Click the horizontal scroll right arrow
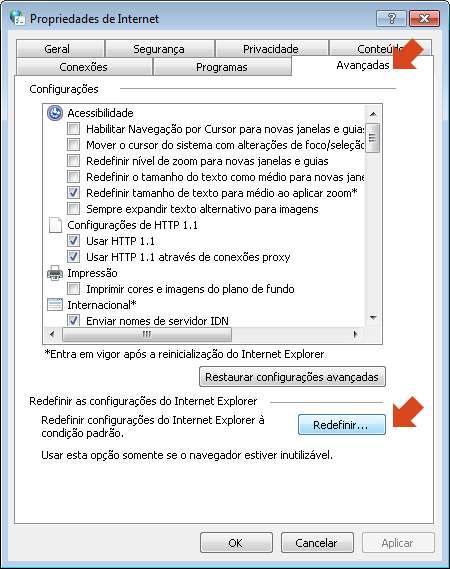This screenshot has width=450, height=569. click(356, 334)
